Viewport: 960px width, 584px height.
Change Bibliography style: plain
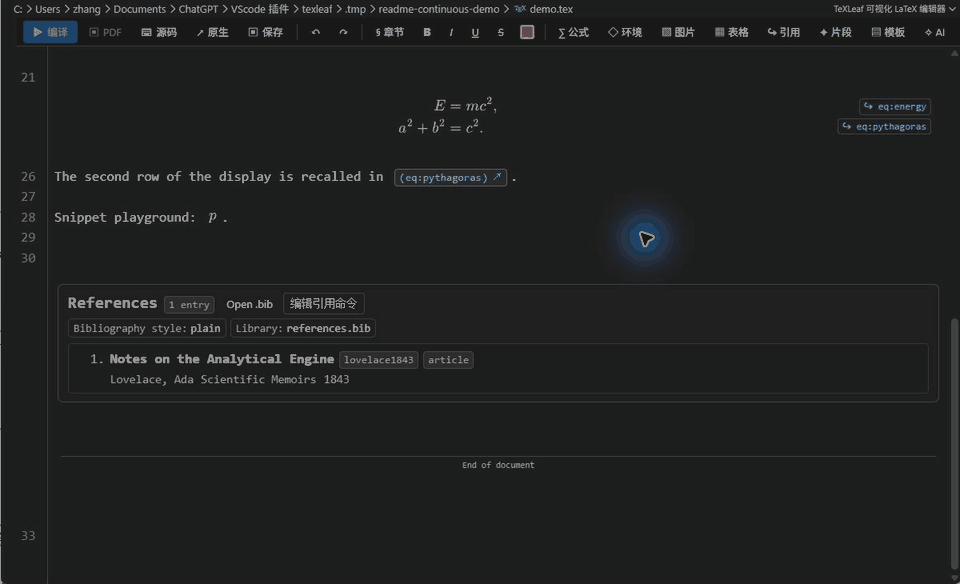147,328
